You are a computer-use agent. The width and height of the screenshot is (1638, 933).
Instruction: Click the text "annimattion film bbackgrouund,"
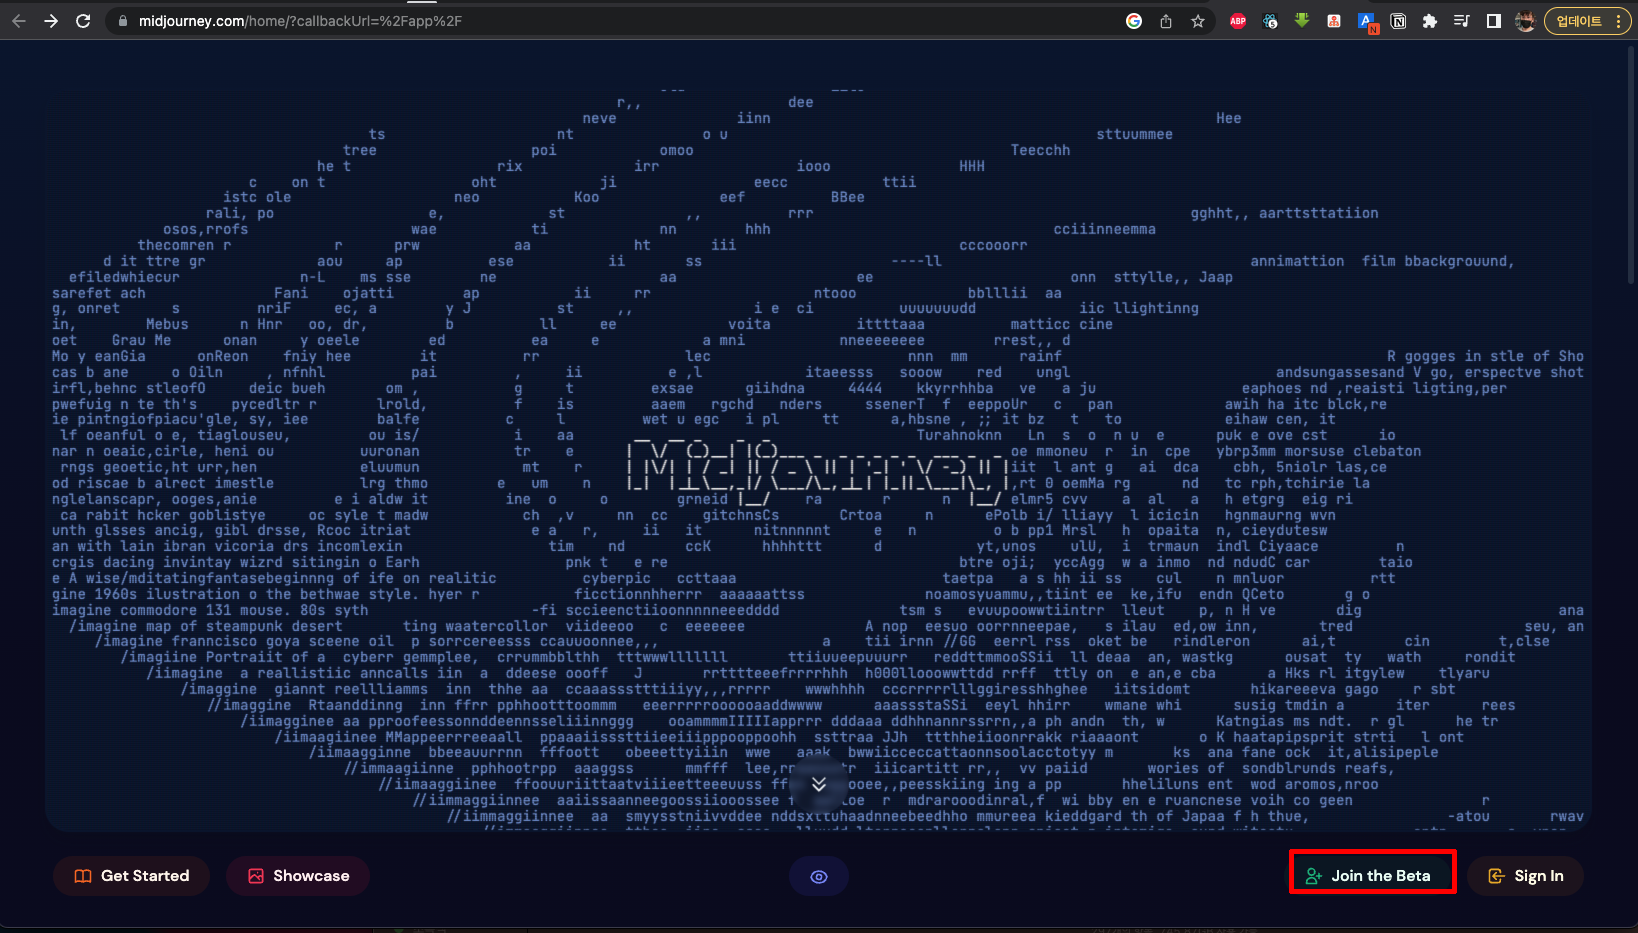(x=1382, y=261)
